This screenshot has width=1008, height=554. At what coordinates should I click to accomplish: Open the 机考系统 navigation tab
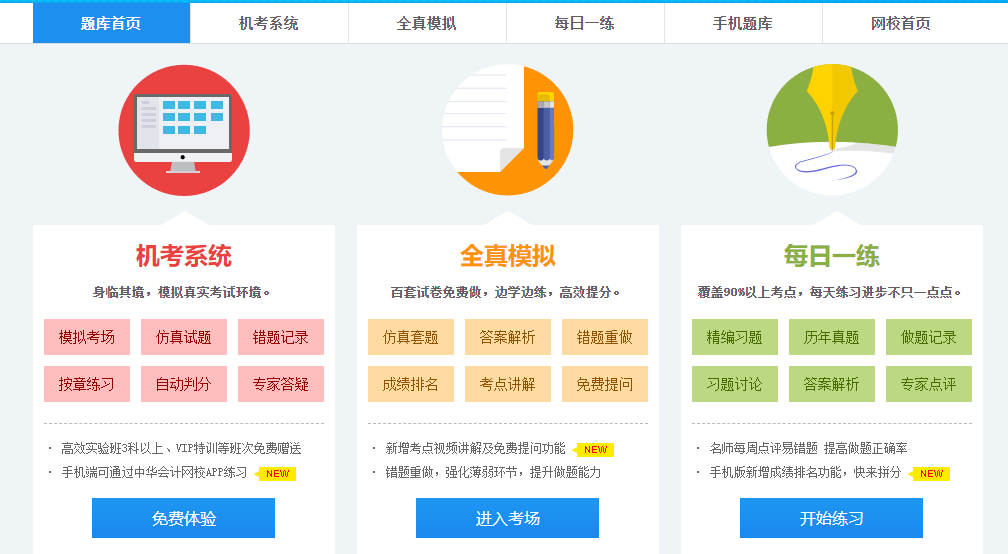[x=269, y=23]
